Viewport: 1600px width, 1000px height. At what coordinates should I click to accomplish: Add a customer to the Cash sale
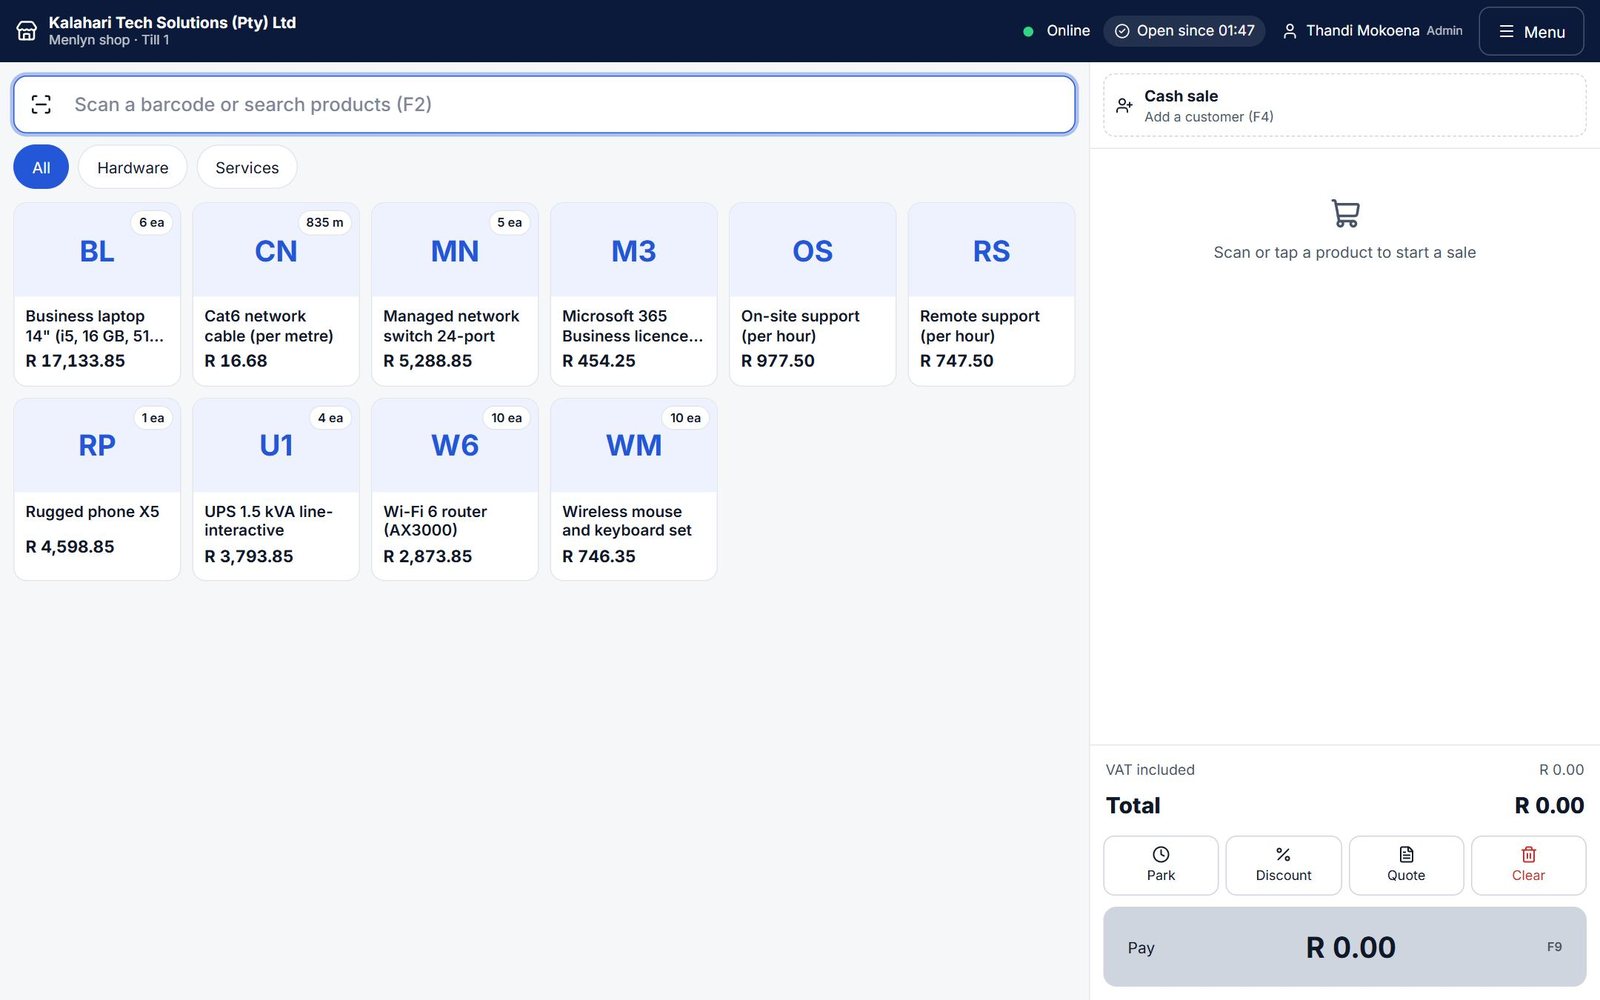click(1345, 105)
